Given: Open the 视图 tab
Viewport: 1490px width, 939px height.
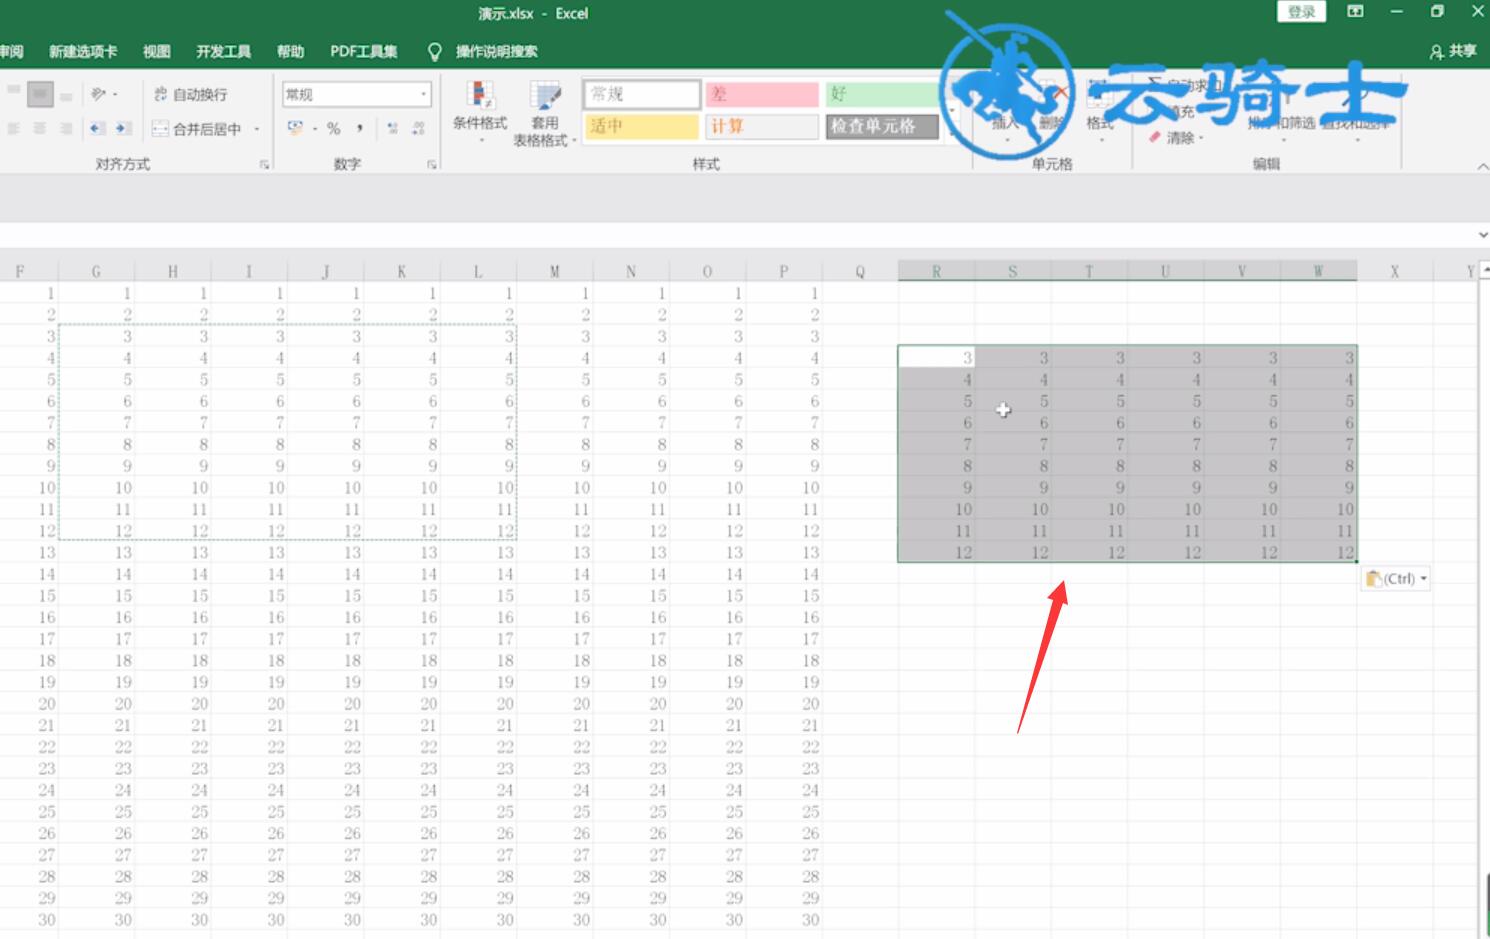Looking at the screenshot, I should [157, 51].
